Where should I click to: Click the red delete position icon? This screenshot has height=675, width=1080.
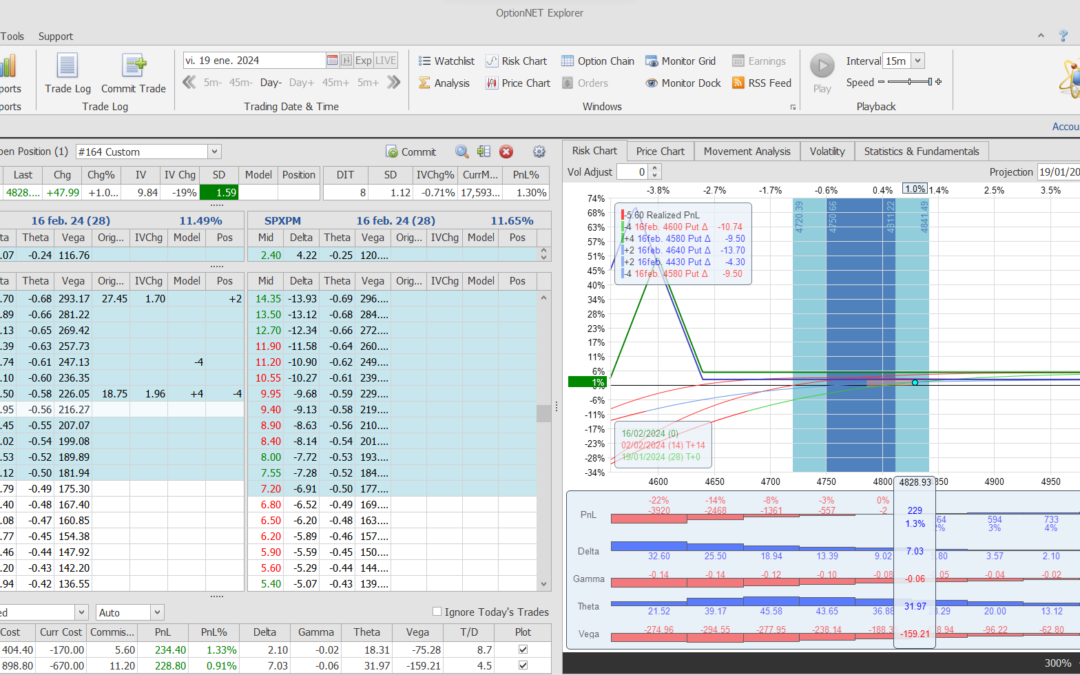point(506,152)
